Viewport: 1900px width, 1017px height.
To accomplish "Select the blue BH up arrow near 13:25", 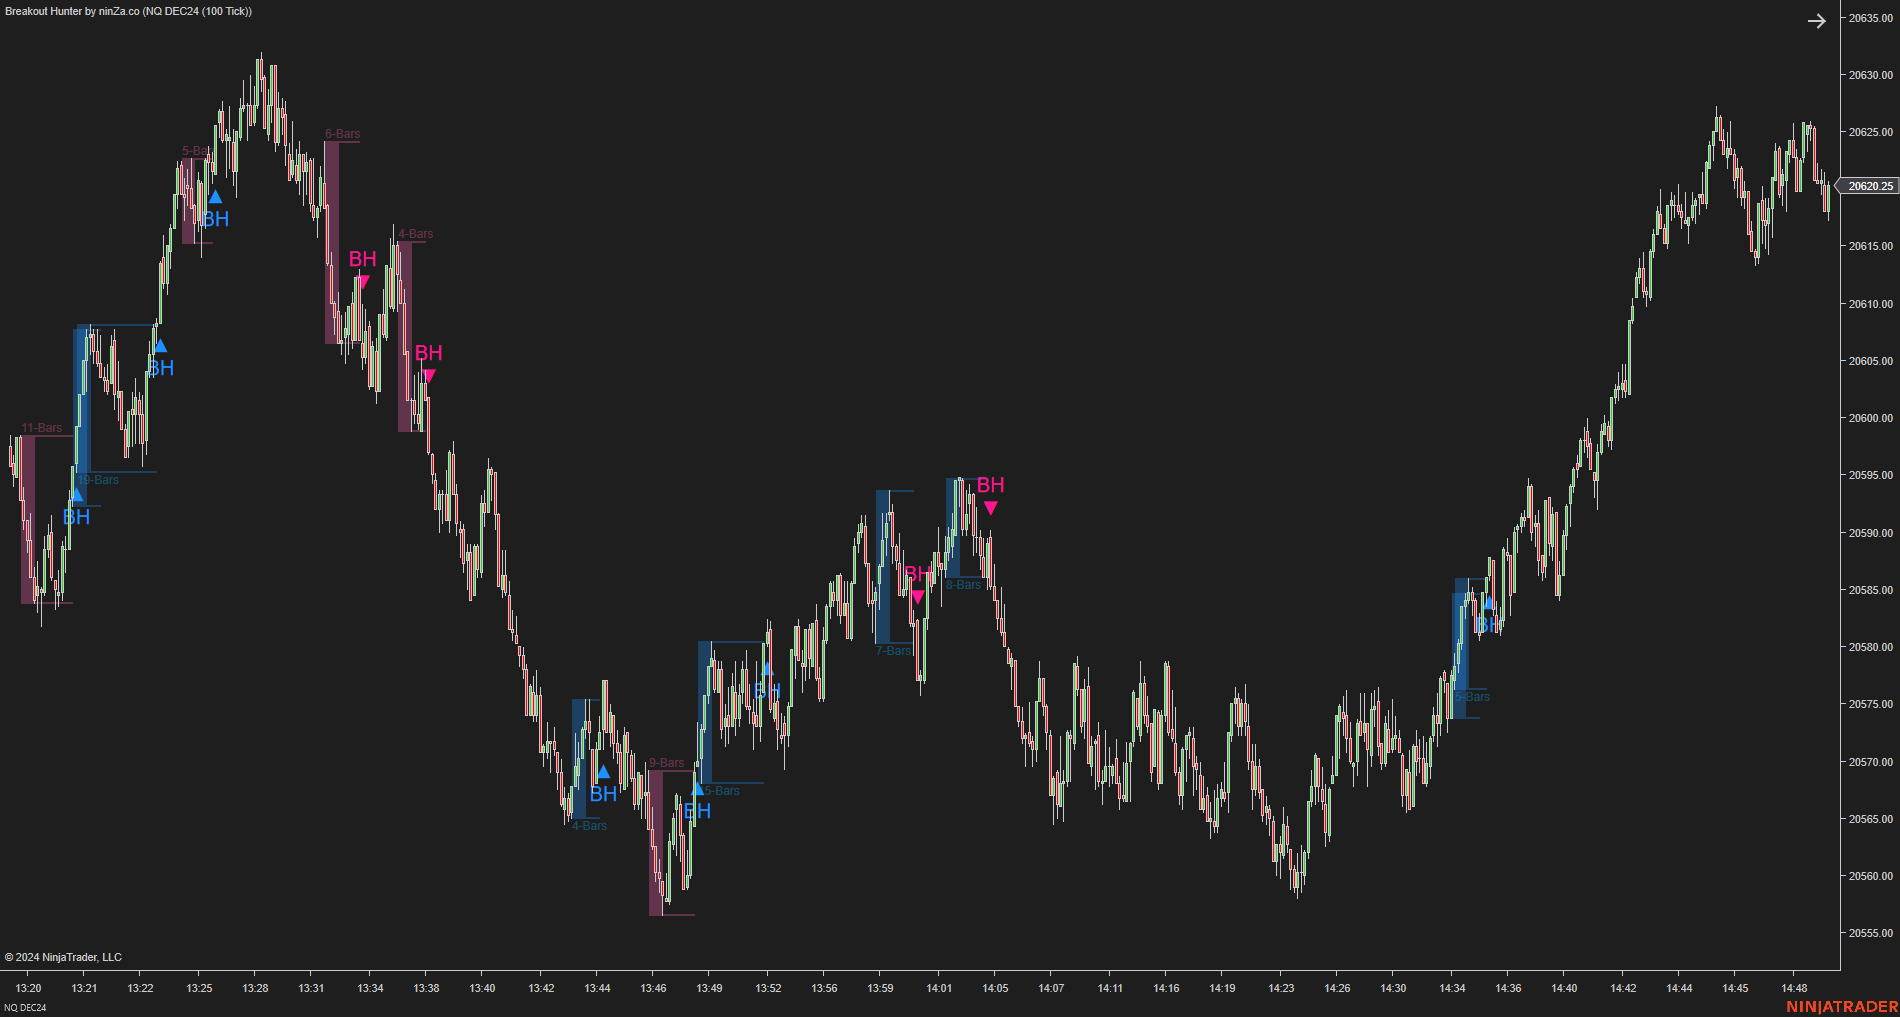I will tap(214, 197).
